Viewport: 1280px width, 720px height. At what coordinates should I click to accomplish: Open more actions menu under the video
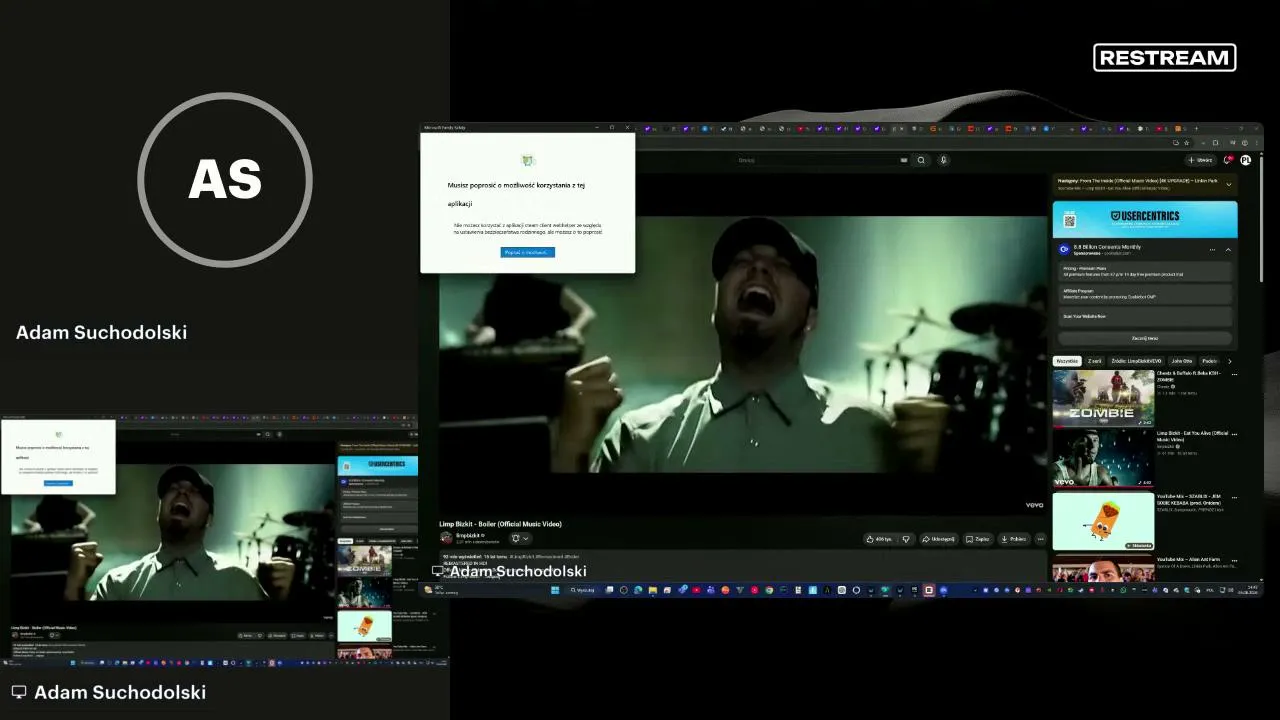tap(1040, 539)
